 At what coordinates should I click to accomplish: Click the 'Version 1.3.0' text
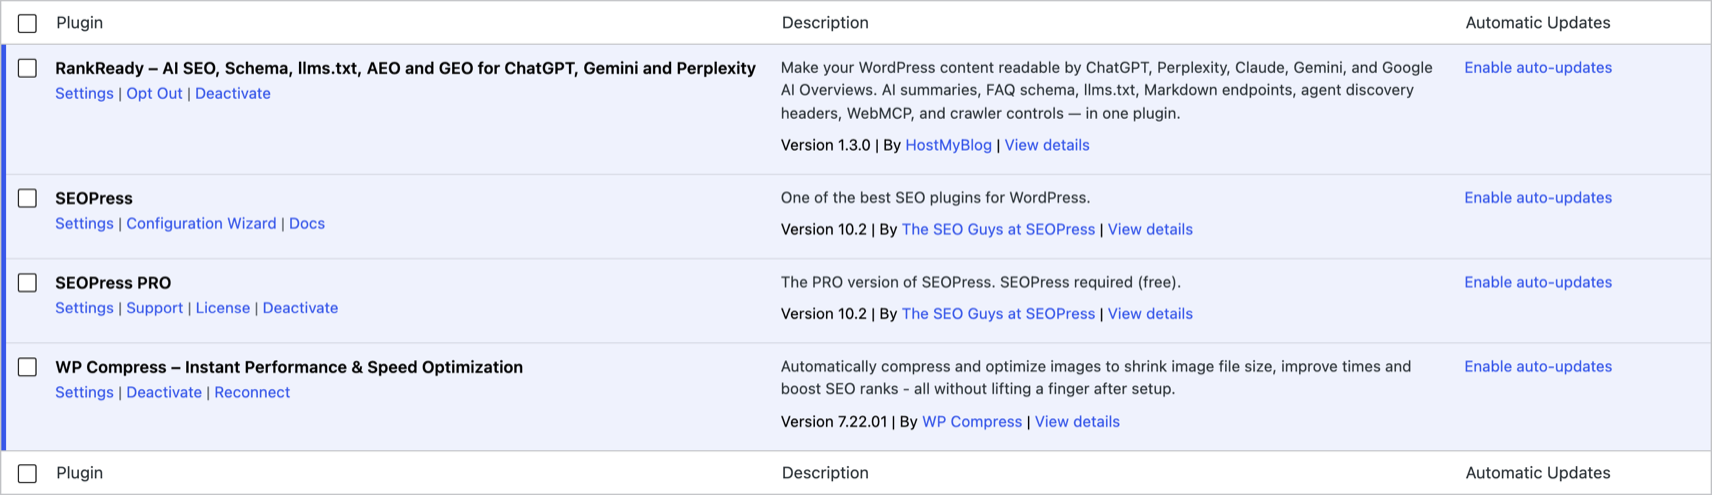(825, 145)
